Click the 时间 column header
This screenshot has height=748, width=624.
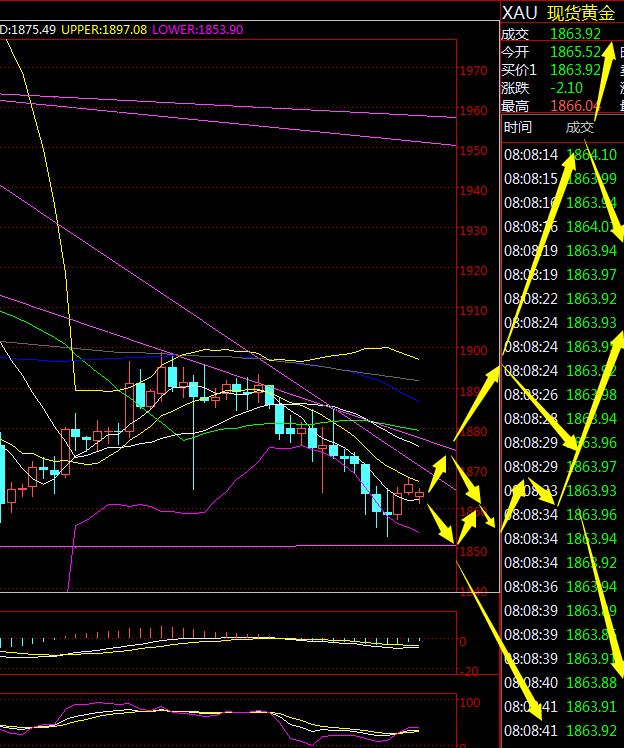(x=518, y=127)
